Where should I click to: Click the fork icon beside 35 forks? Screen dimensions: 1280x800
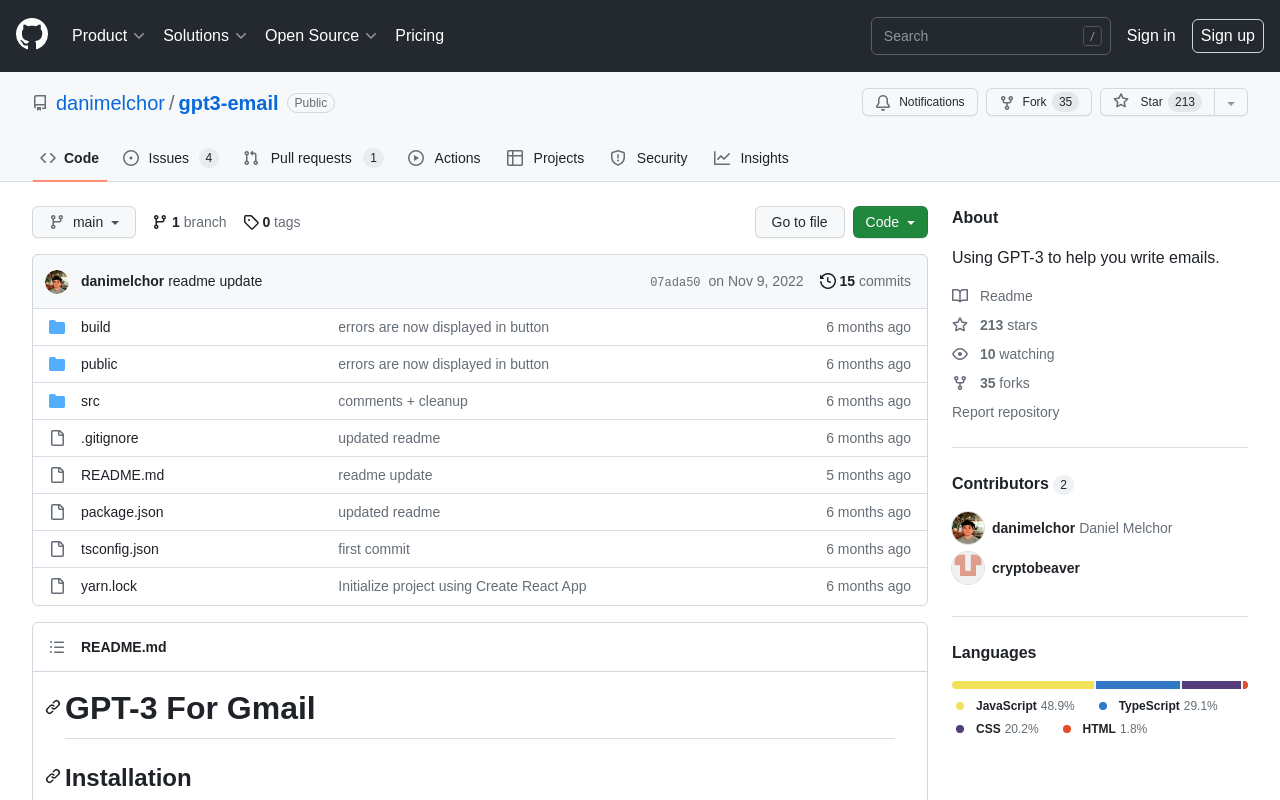coord(960,383)
